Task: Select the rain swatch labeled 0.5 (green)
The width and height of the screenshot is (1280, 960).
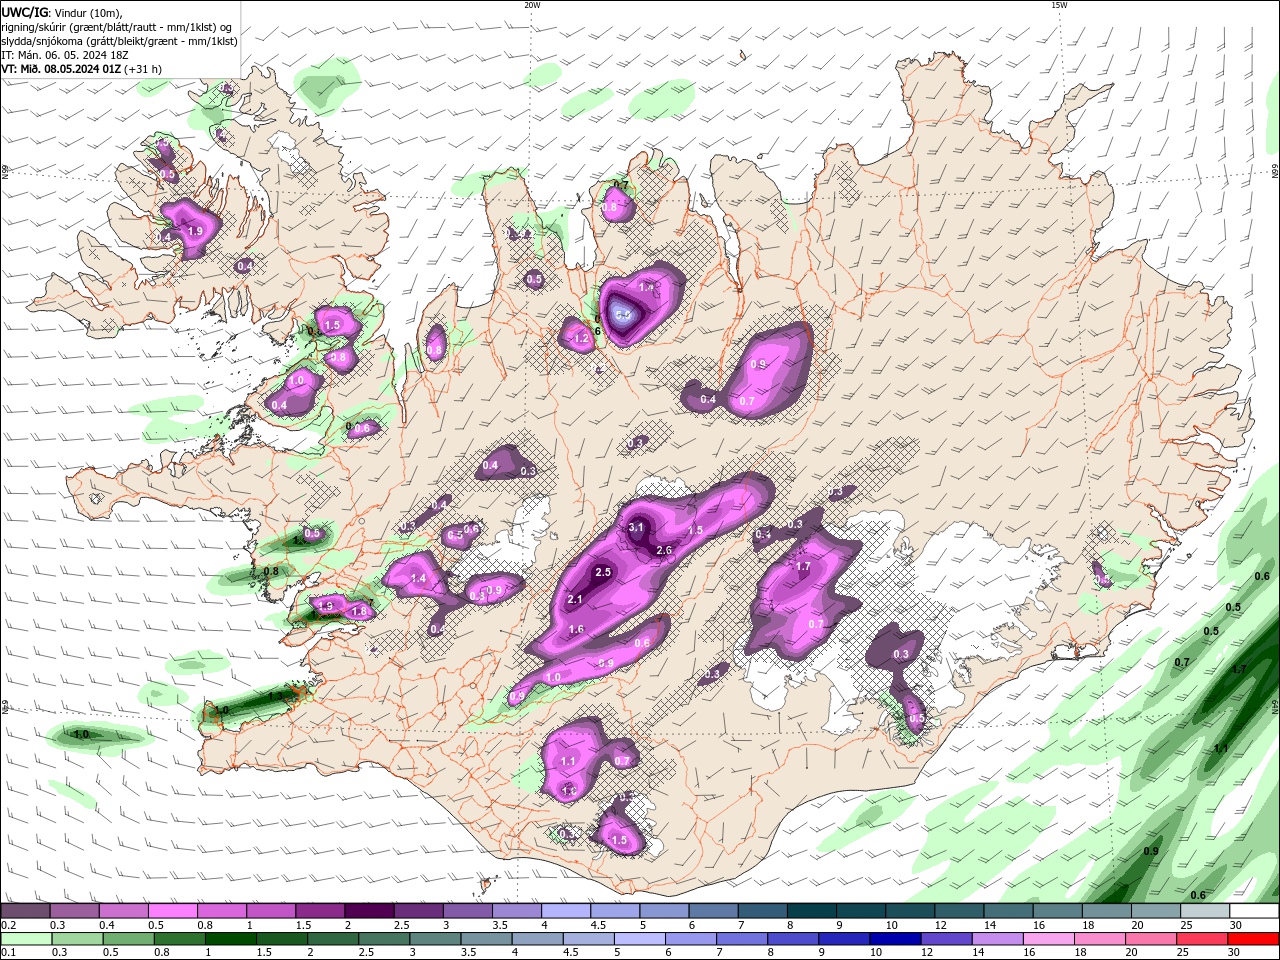Action: click(128, 939)
